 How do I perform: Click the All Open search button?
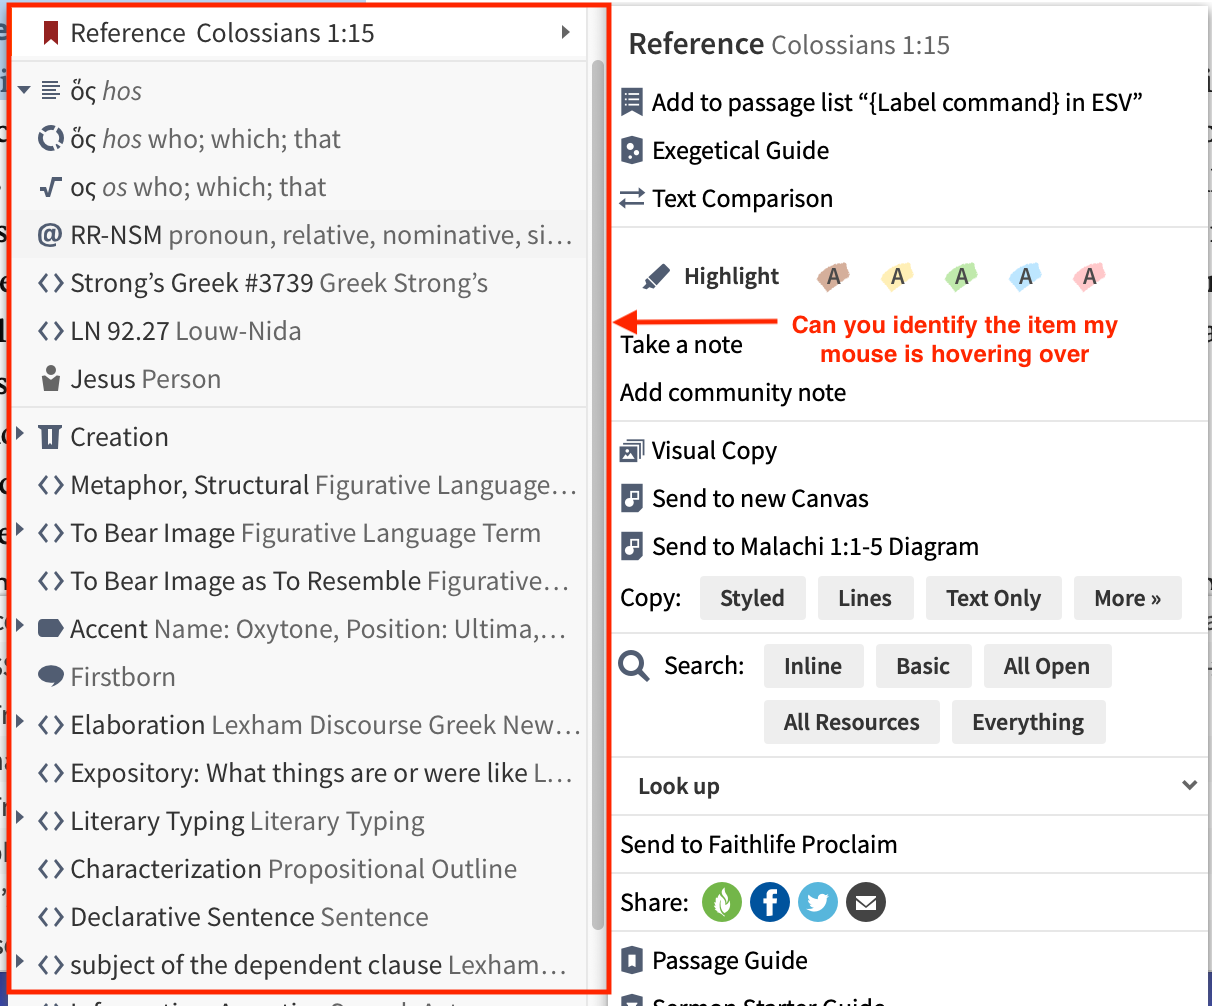[x=1047, y=666]
